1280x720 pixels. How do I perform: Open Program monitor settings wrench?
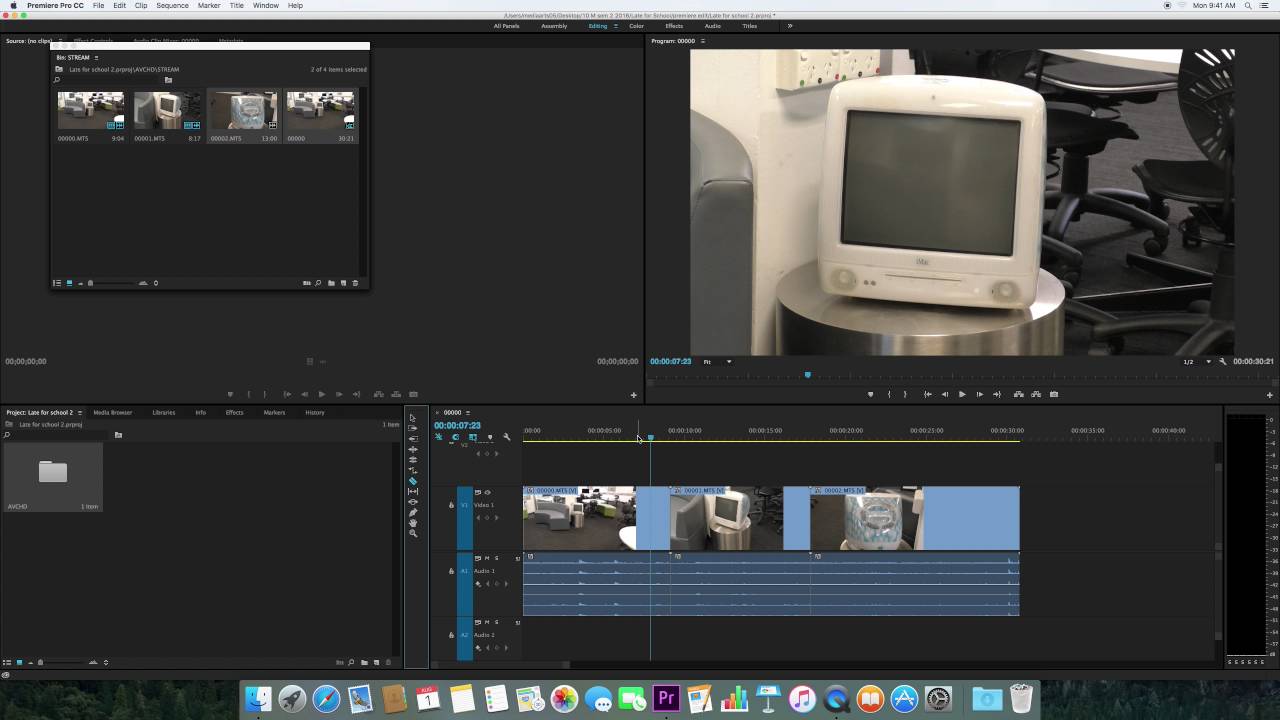pyautogui.click(x=1222, y=361)
